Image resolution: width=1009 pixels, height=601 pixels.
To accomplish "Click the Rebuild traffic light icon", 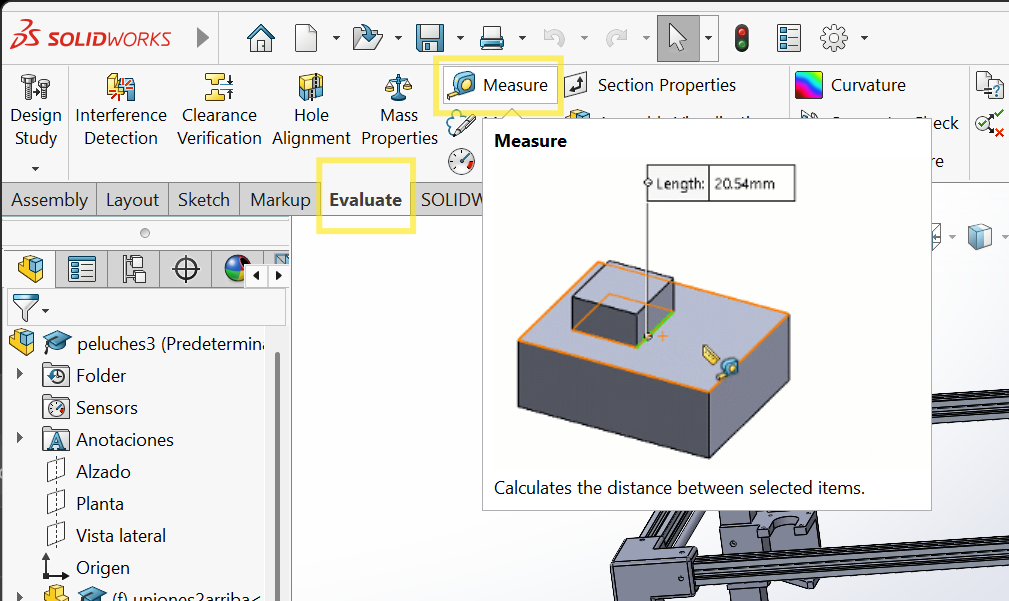I will click(x=741, y=38).
